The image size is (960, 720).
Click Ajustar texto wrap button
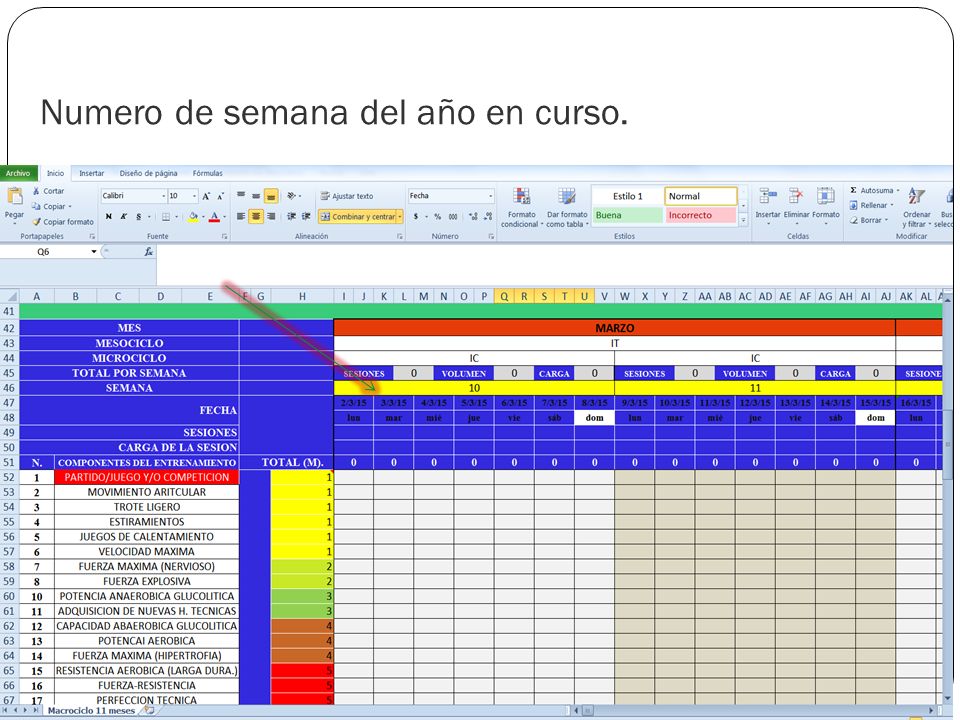347,196
